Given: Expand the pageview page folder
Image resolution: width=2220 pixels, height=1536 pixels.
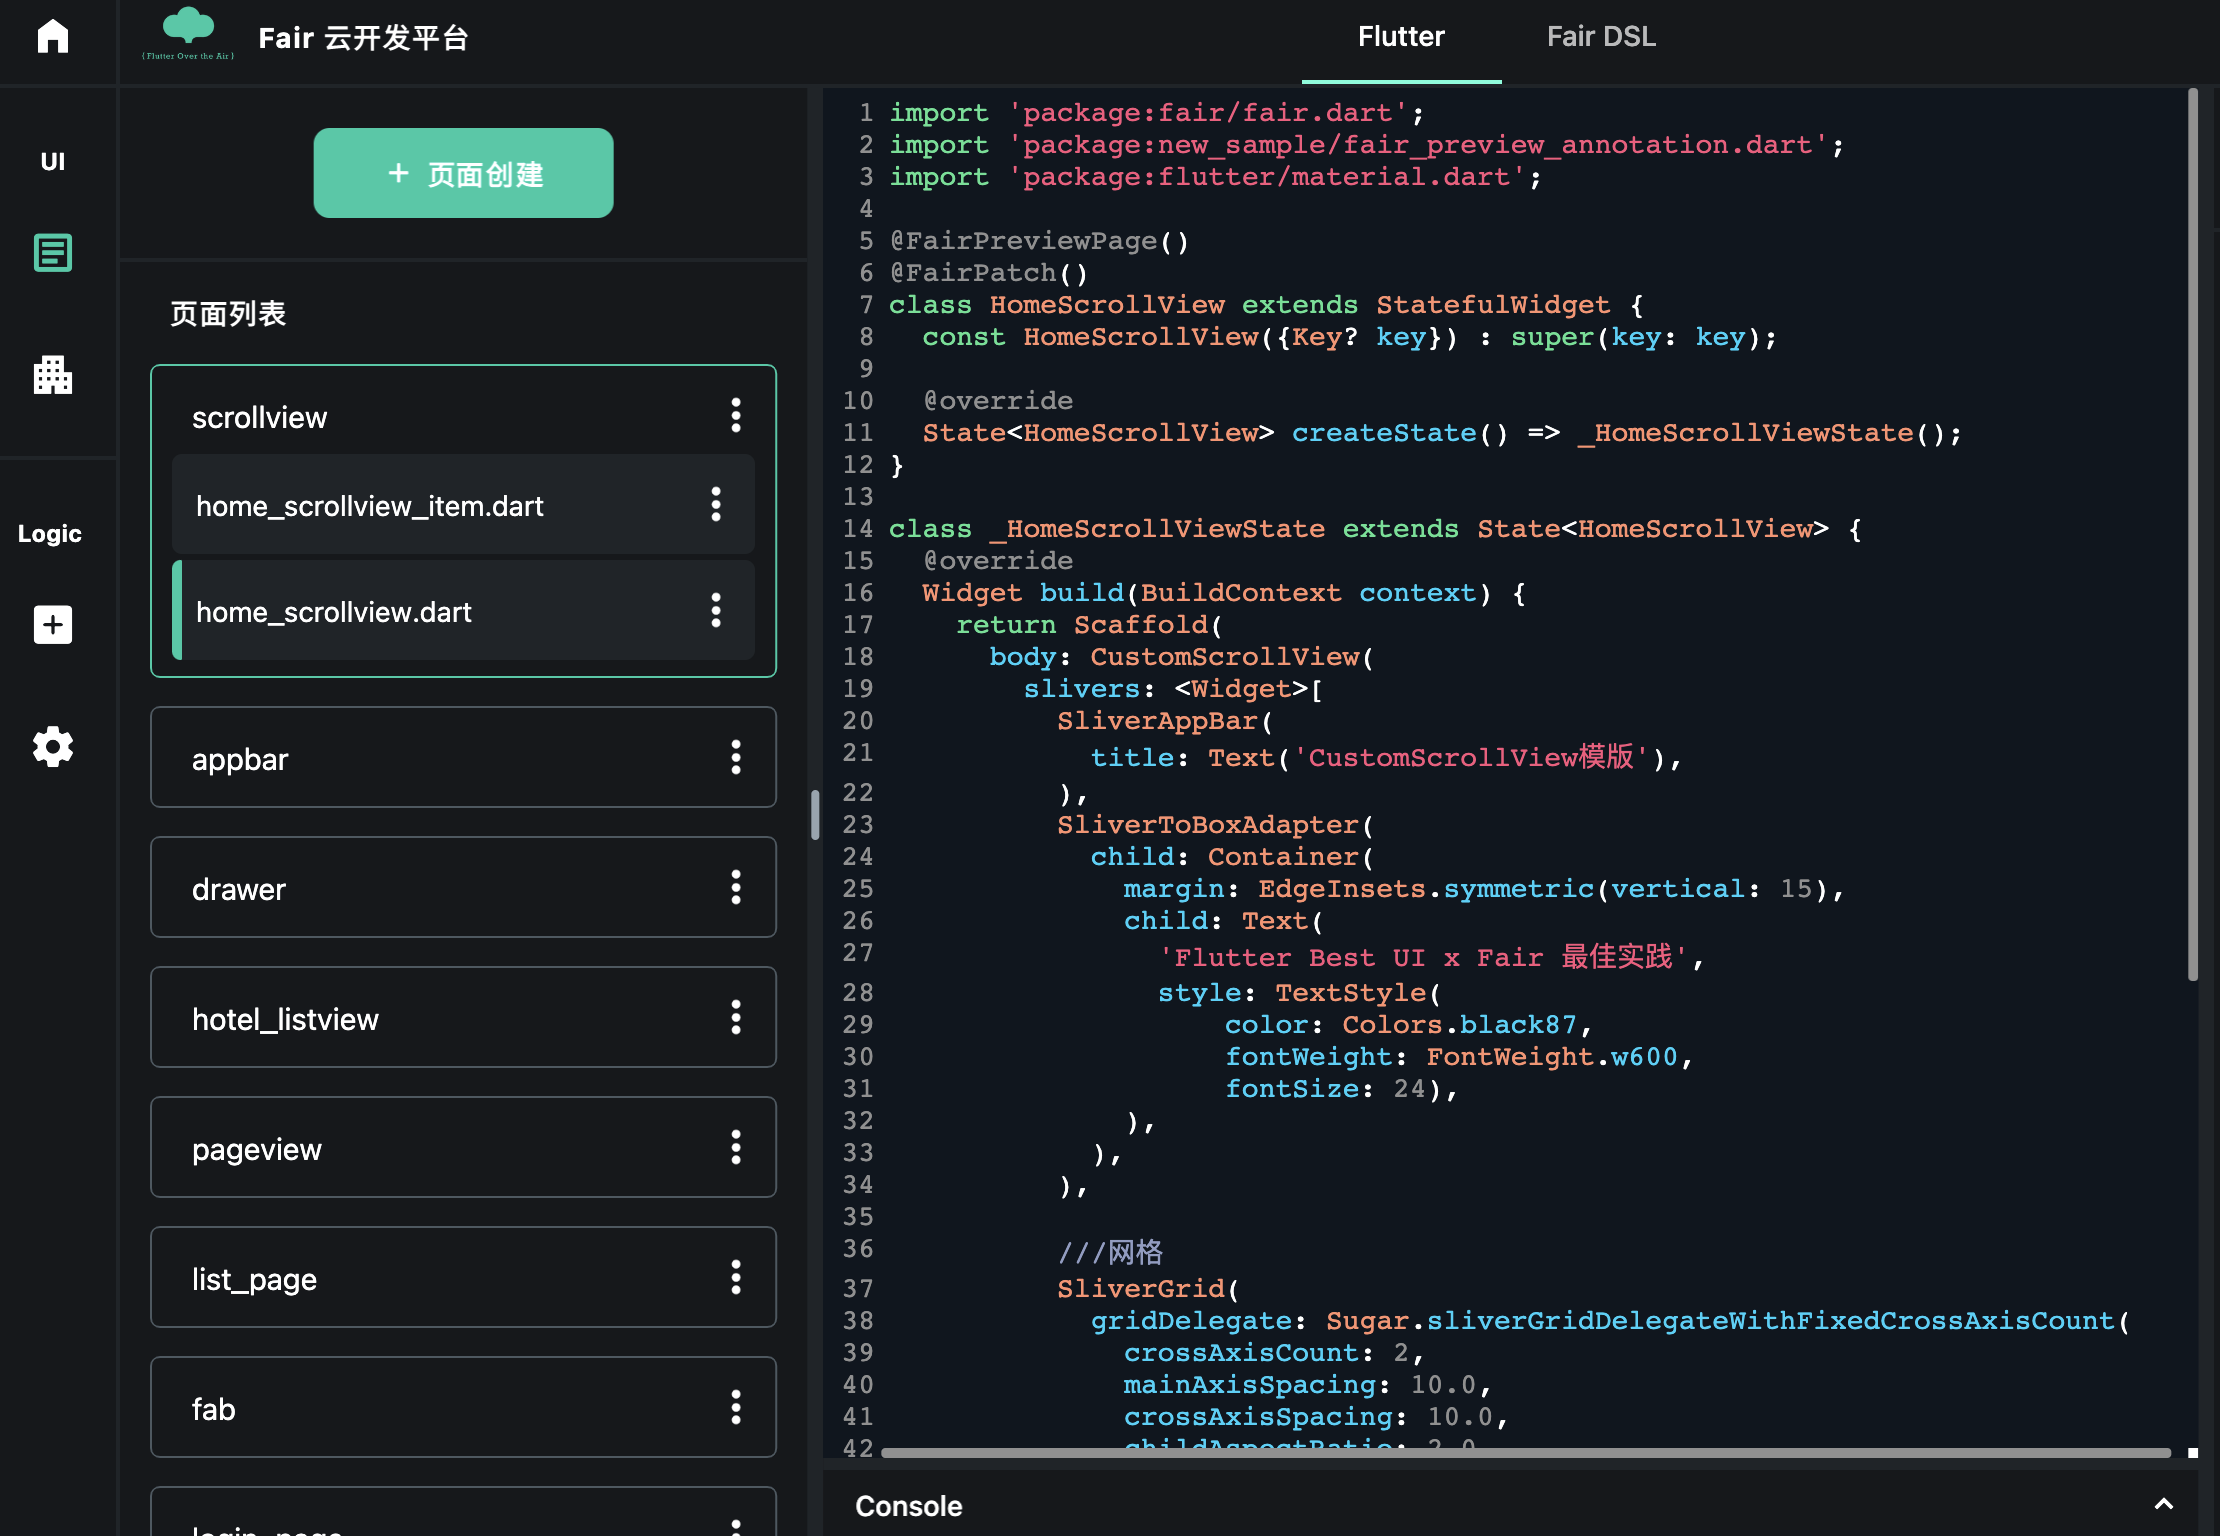Looking at the screenshot, I should coord(257,1148).
